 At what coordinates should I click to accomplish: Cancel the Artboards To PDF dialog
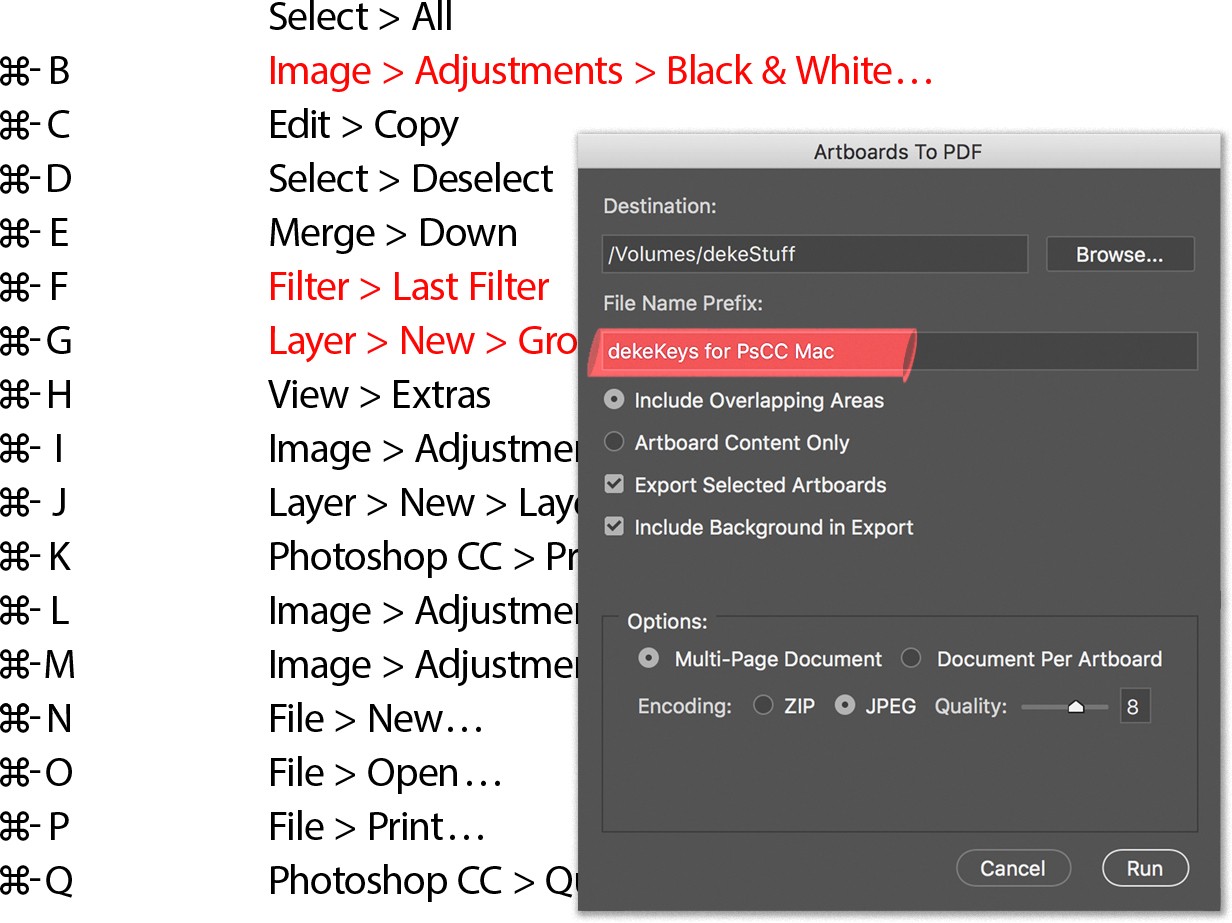pyautogui.click(x=1012, y=868)
